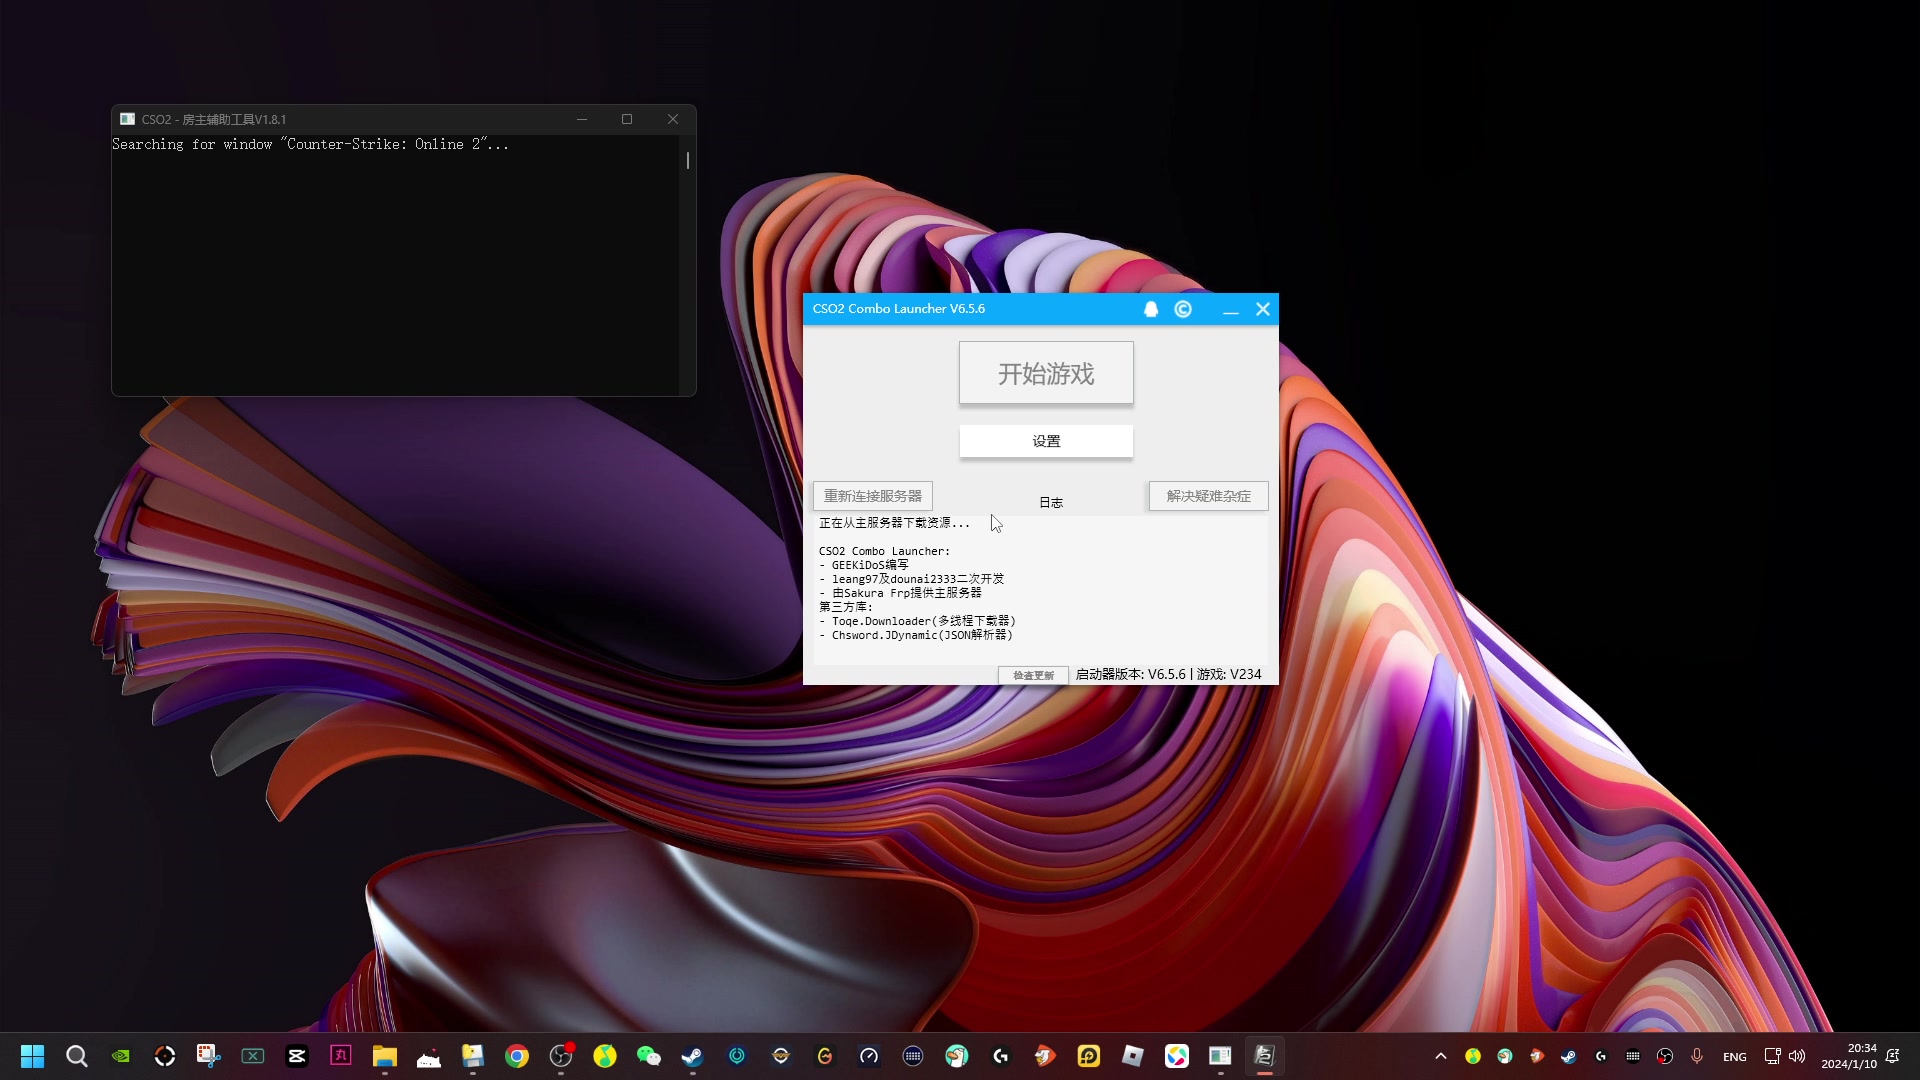Open the notification center bell icon
1920x1080 pixels.
(1893, 1056)
